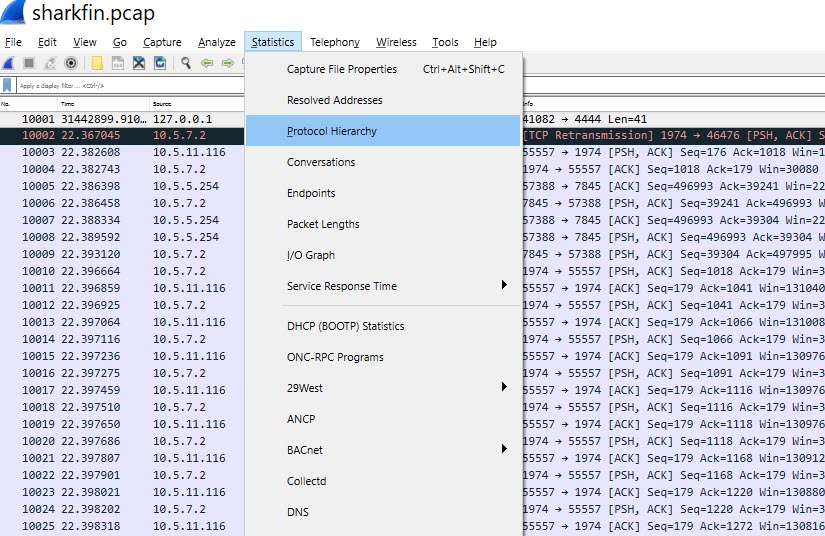Sort by the Source column header
The image size is (825, 536).
197,104
